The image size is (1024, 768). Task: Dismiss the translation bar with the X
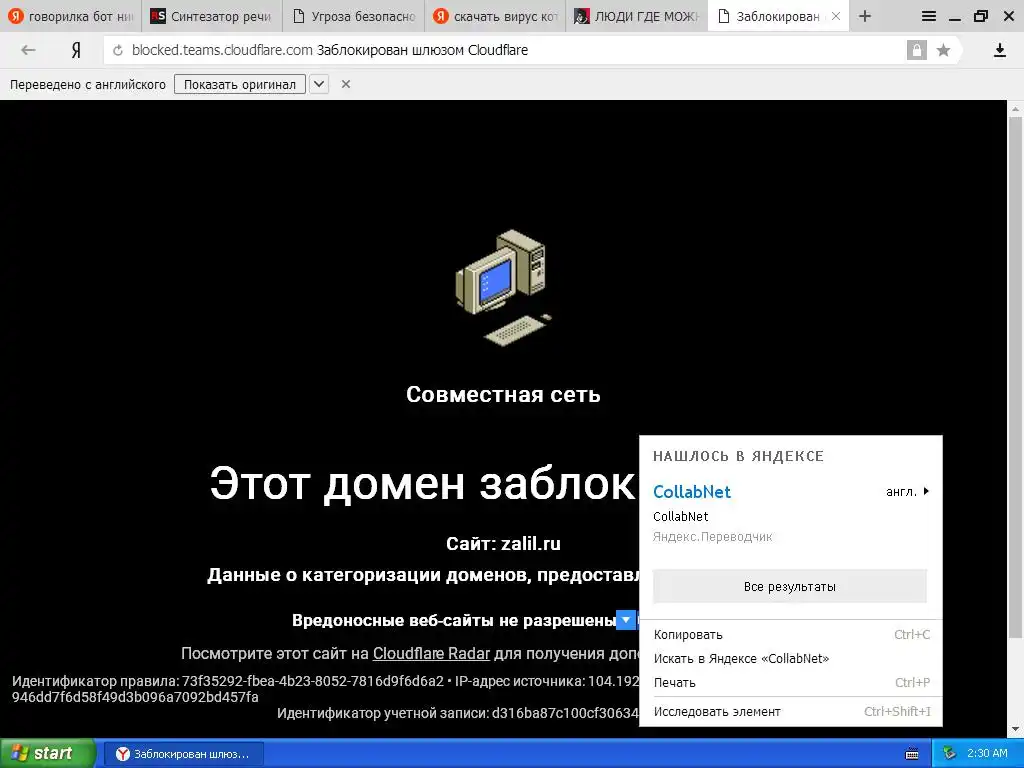[346, 84]
